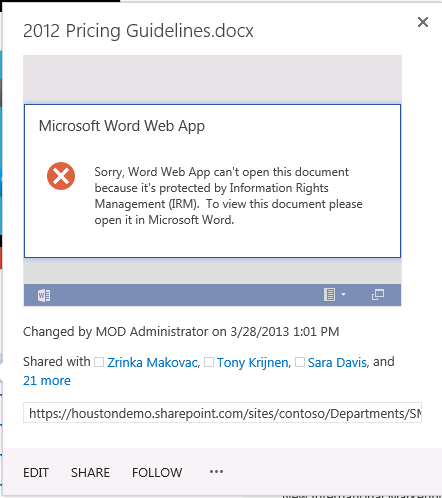Toggle presence box beside Zrinka Makovac

(x=99, y=362)
